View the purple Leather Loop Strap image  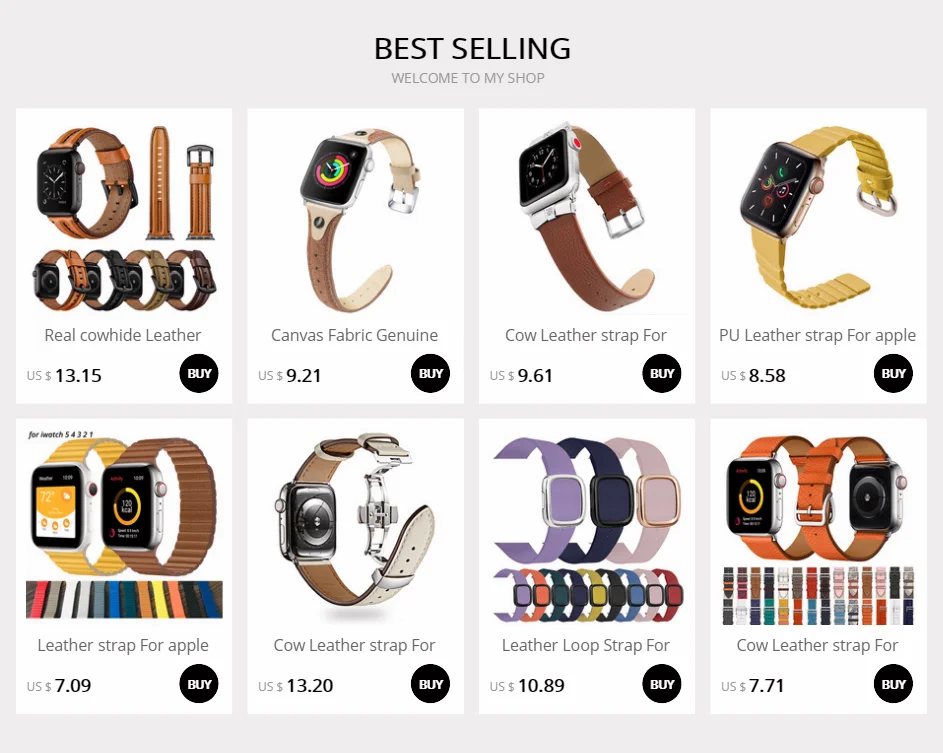click(x=587, y=527)
